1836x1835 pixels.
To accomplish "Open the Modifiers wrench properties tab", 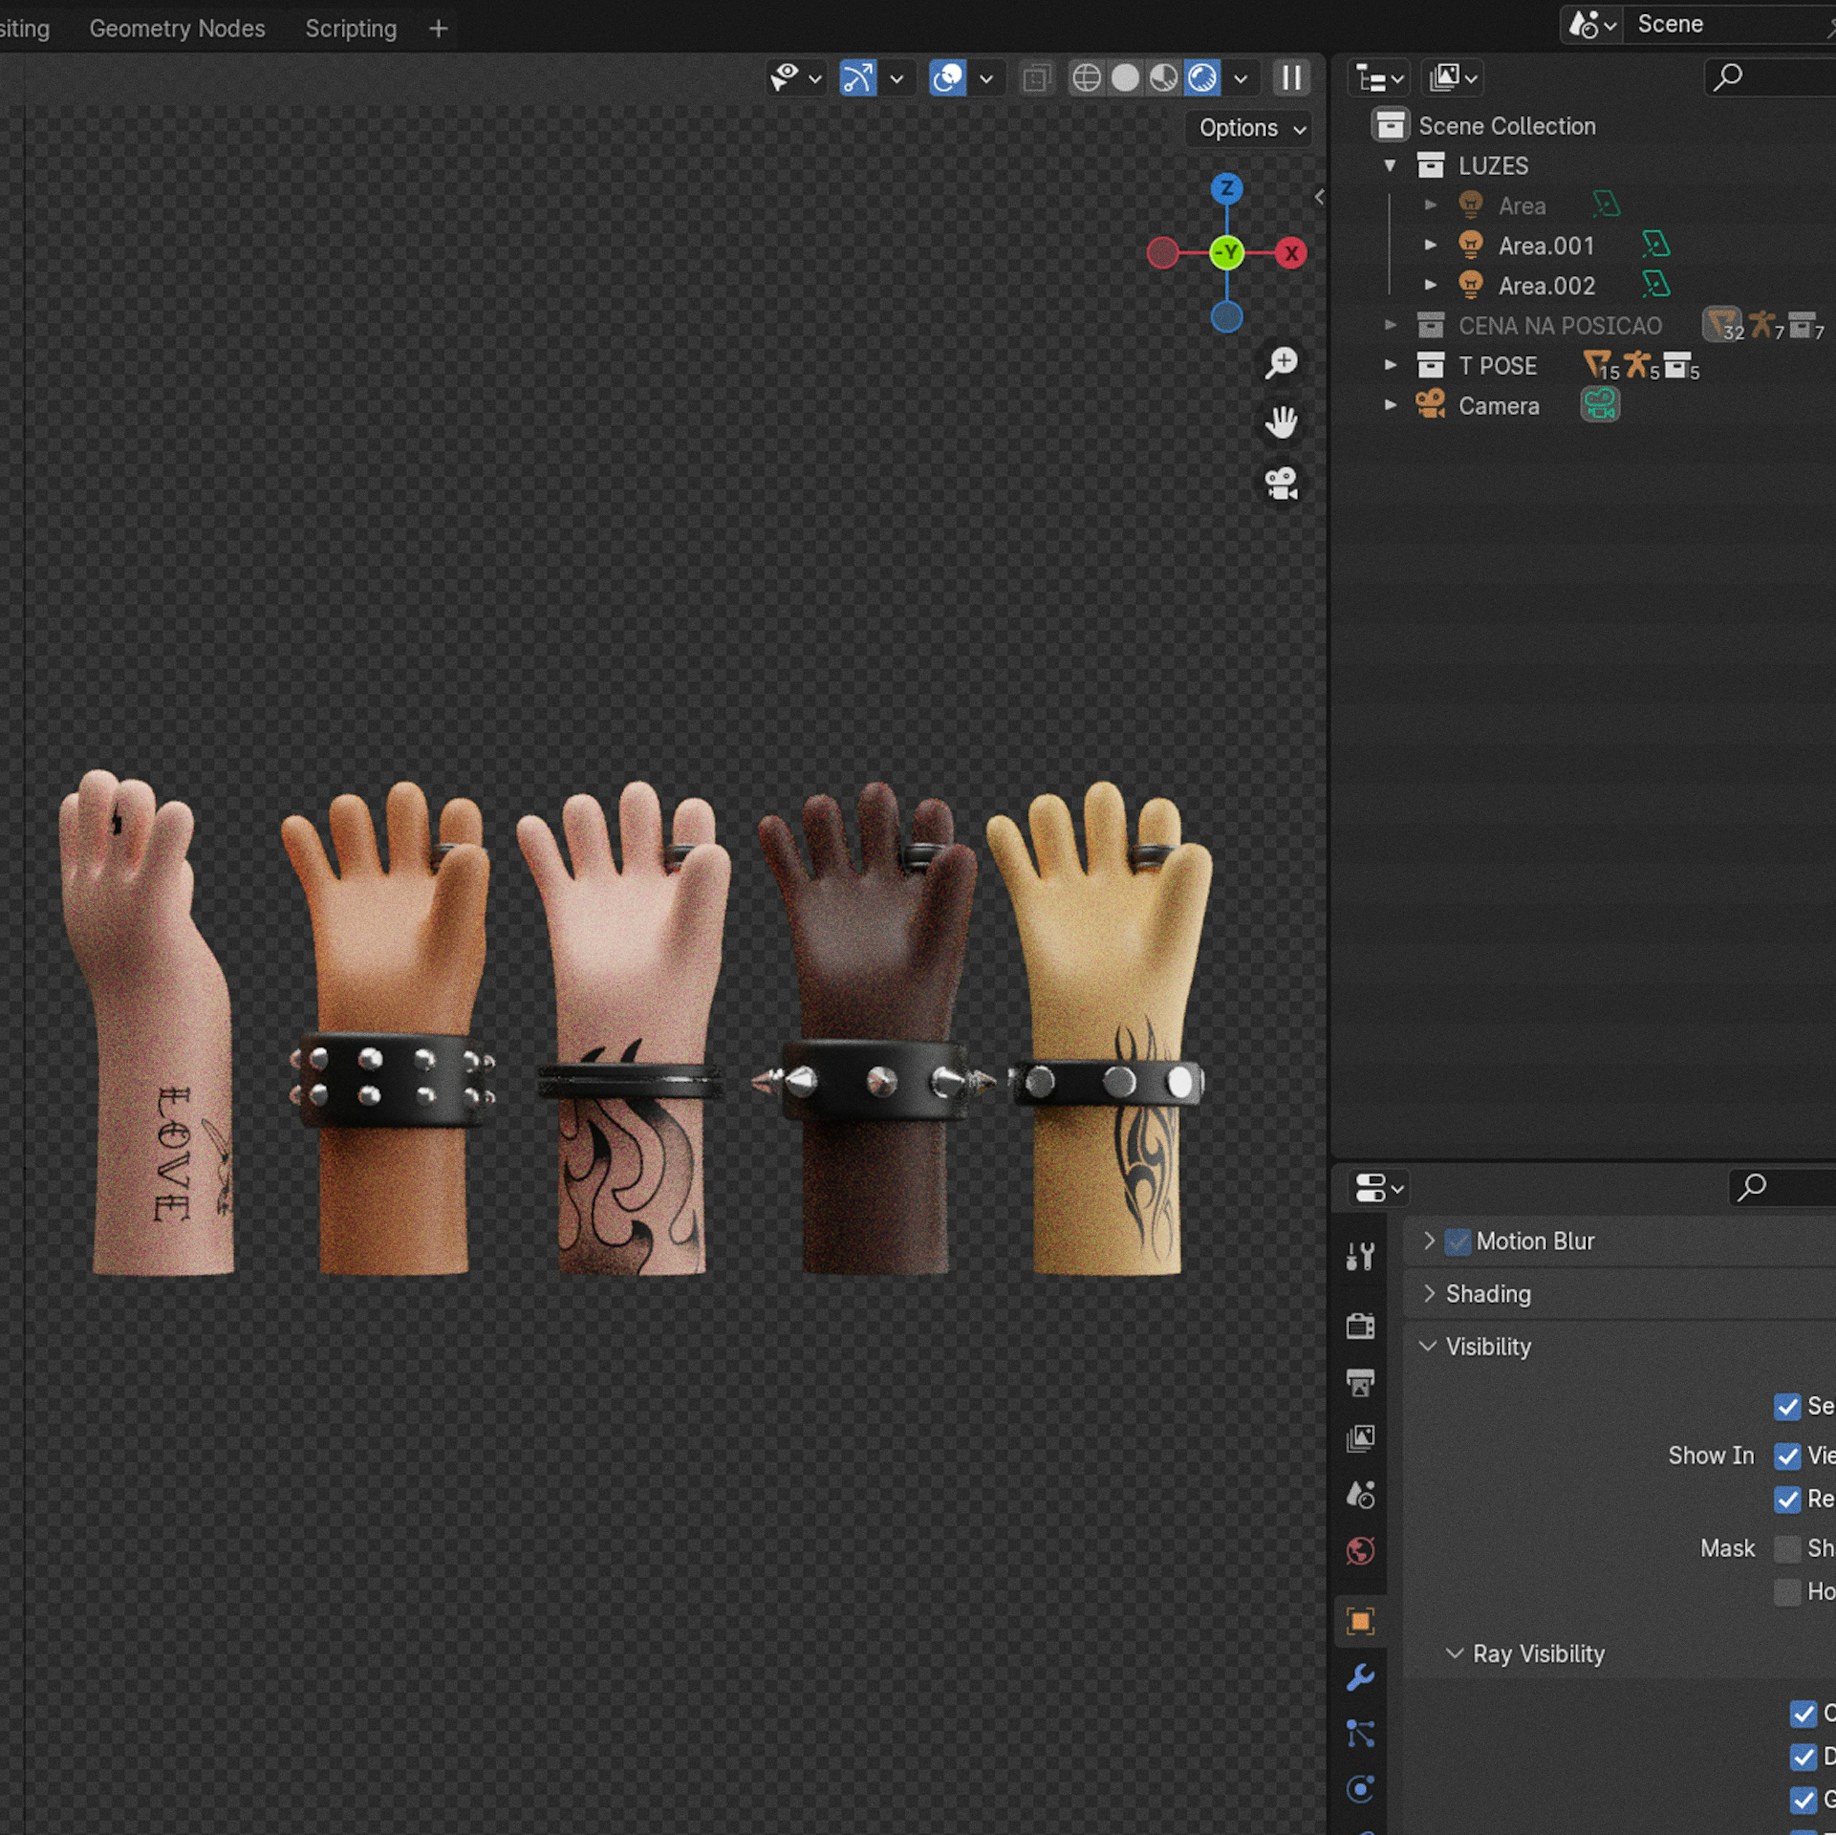I will pos(1360,1677).
